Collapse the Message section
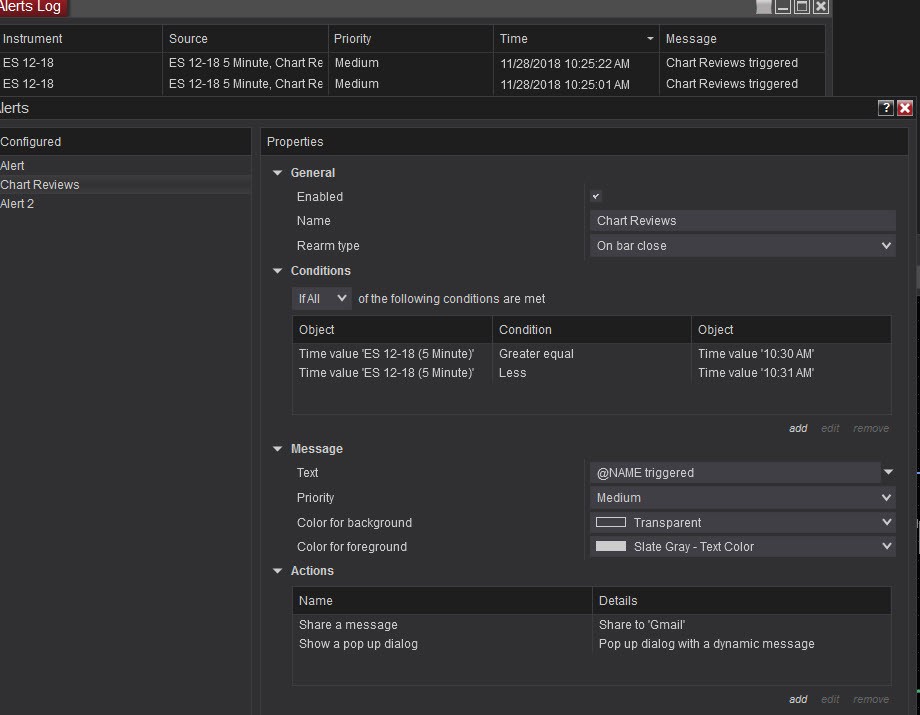Screen dimensions: 920x715 278,449
